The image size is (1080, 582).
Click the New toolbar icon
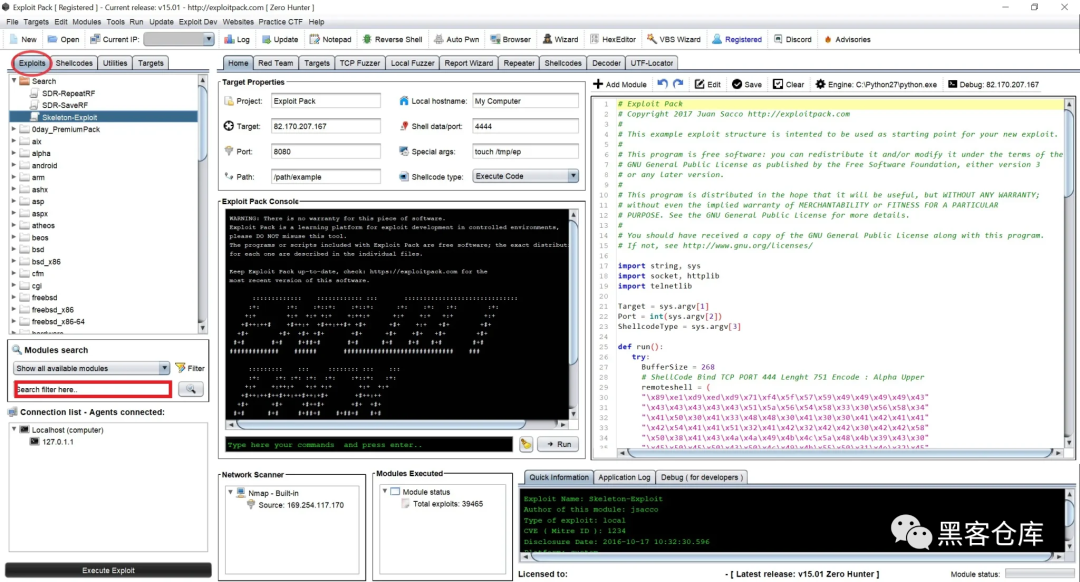tap(14, 39)
